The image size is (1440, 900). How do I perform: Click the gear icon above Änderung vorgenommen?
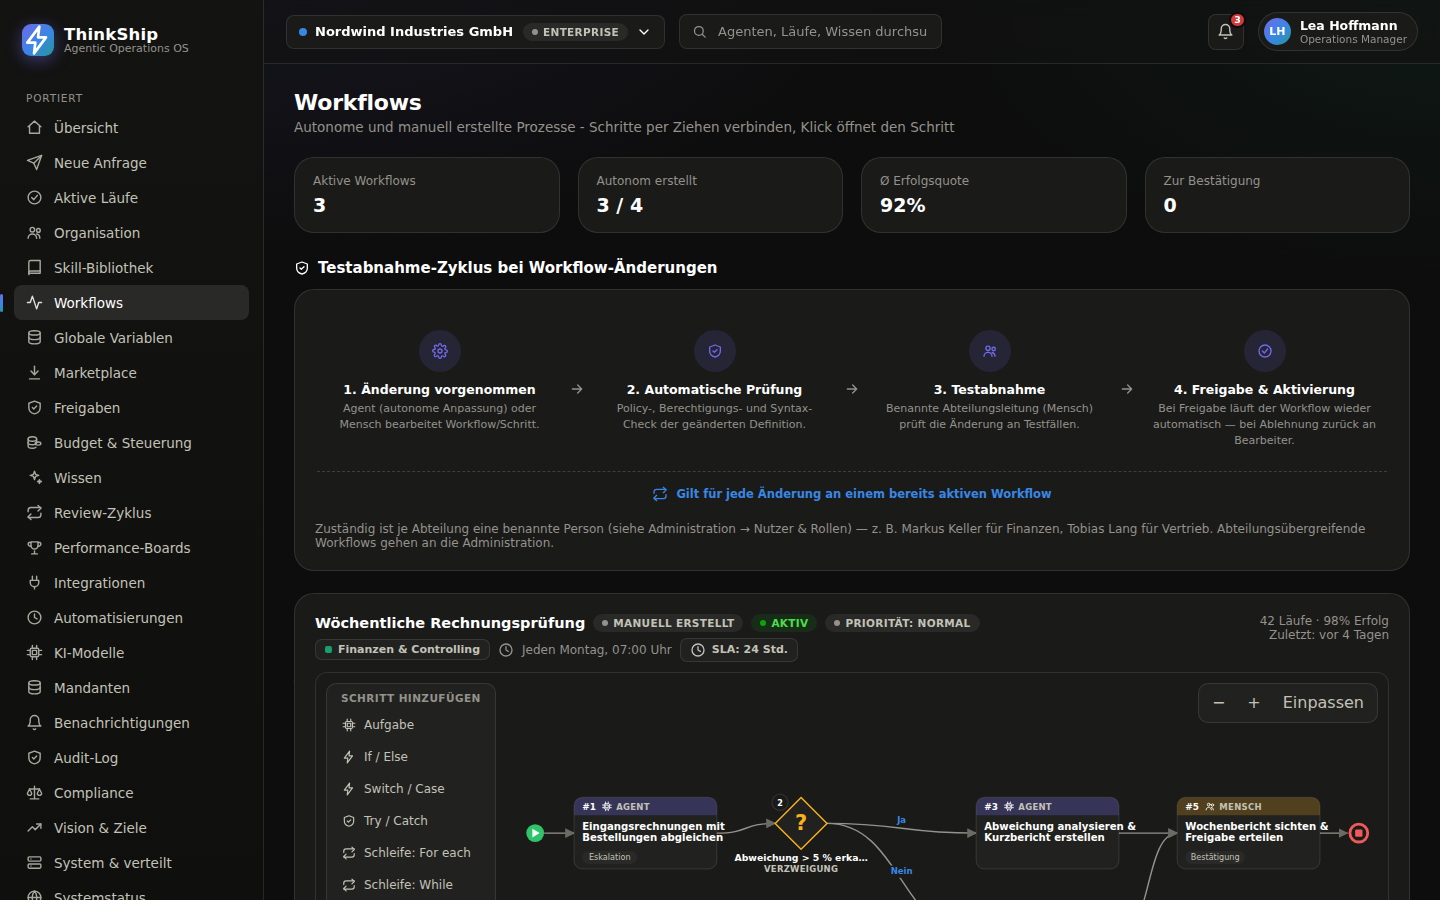(x=440, y=351)
